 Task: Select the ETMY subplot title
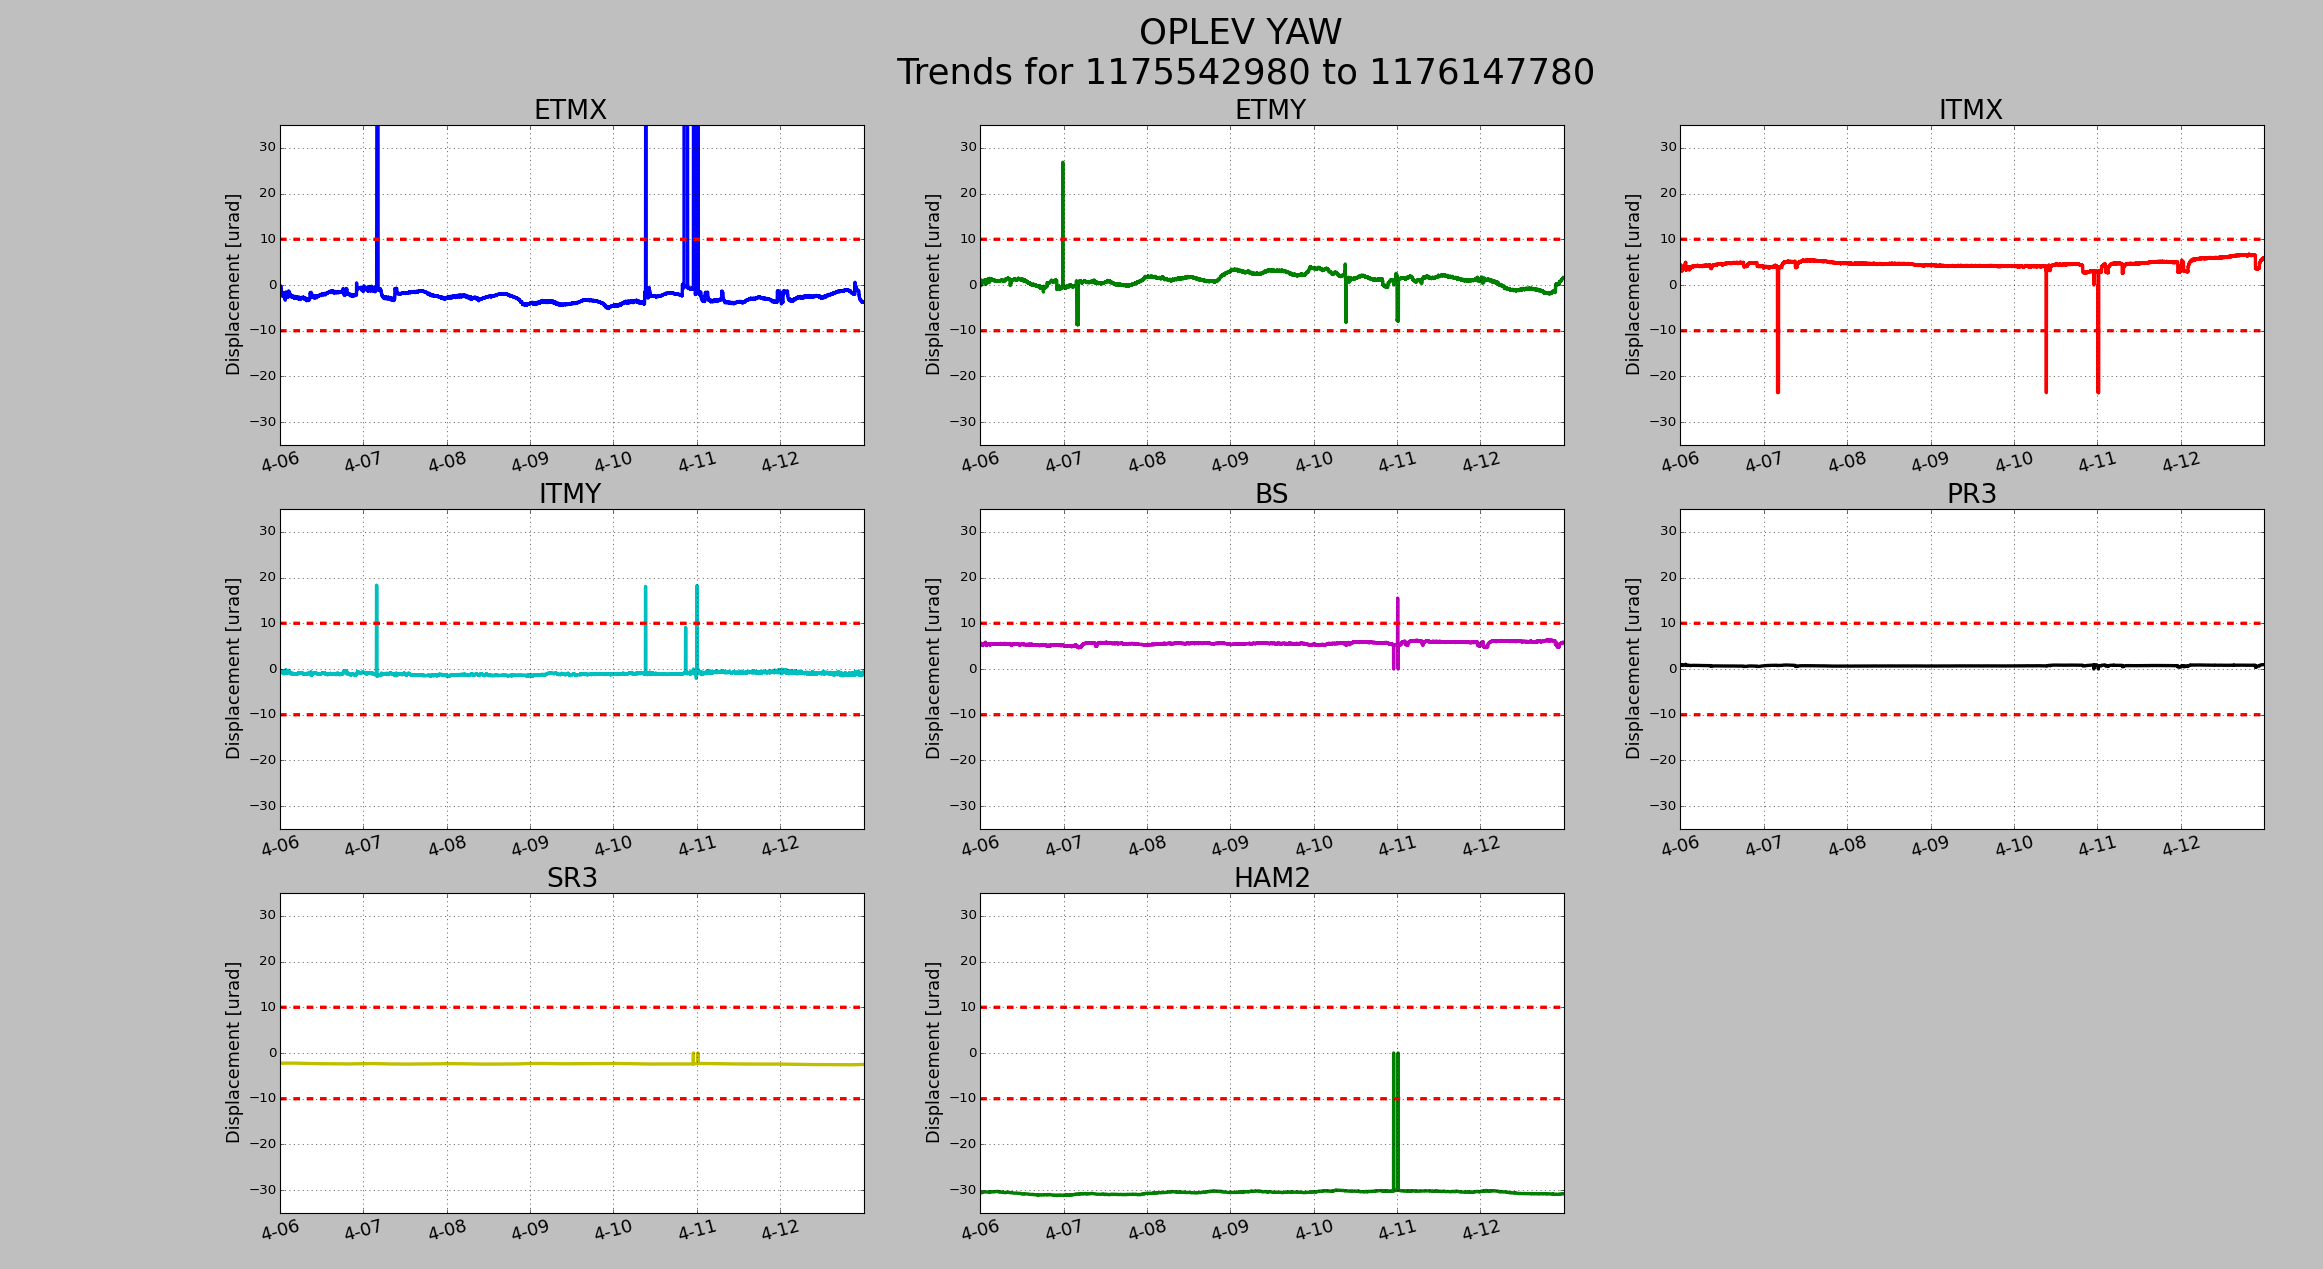[x=1270, y=110]
